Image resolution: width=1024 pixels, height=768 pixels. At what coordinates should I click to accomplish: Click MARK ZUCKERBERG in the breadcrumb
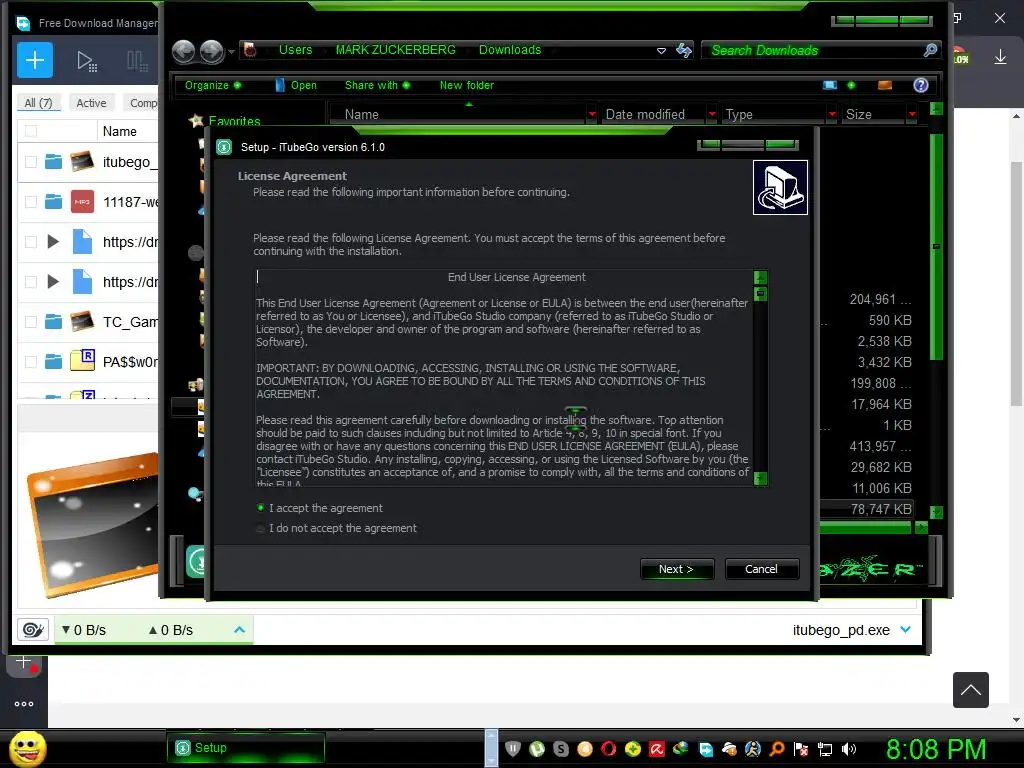click(x=396, y=50)
